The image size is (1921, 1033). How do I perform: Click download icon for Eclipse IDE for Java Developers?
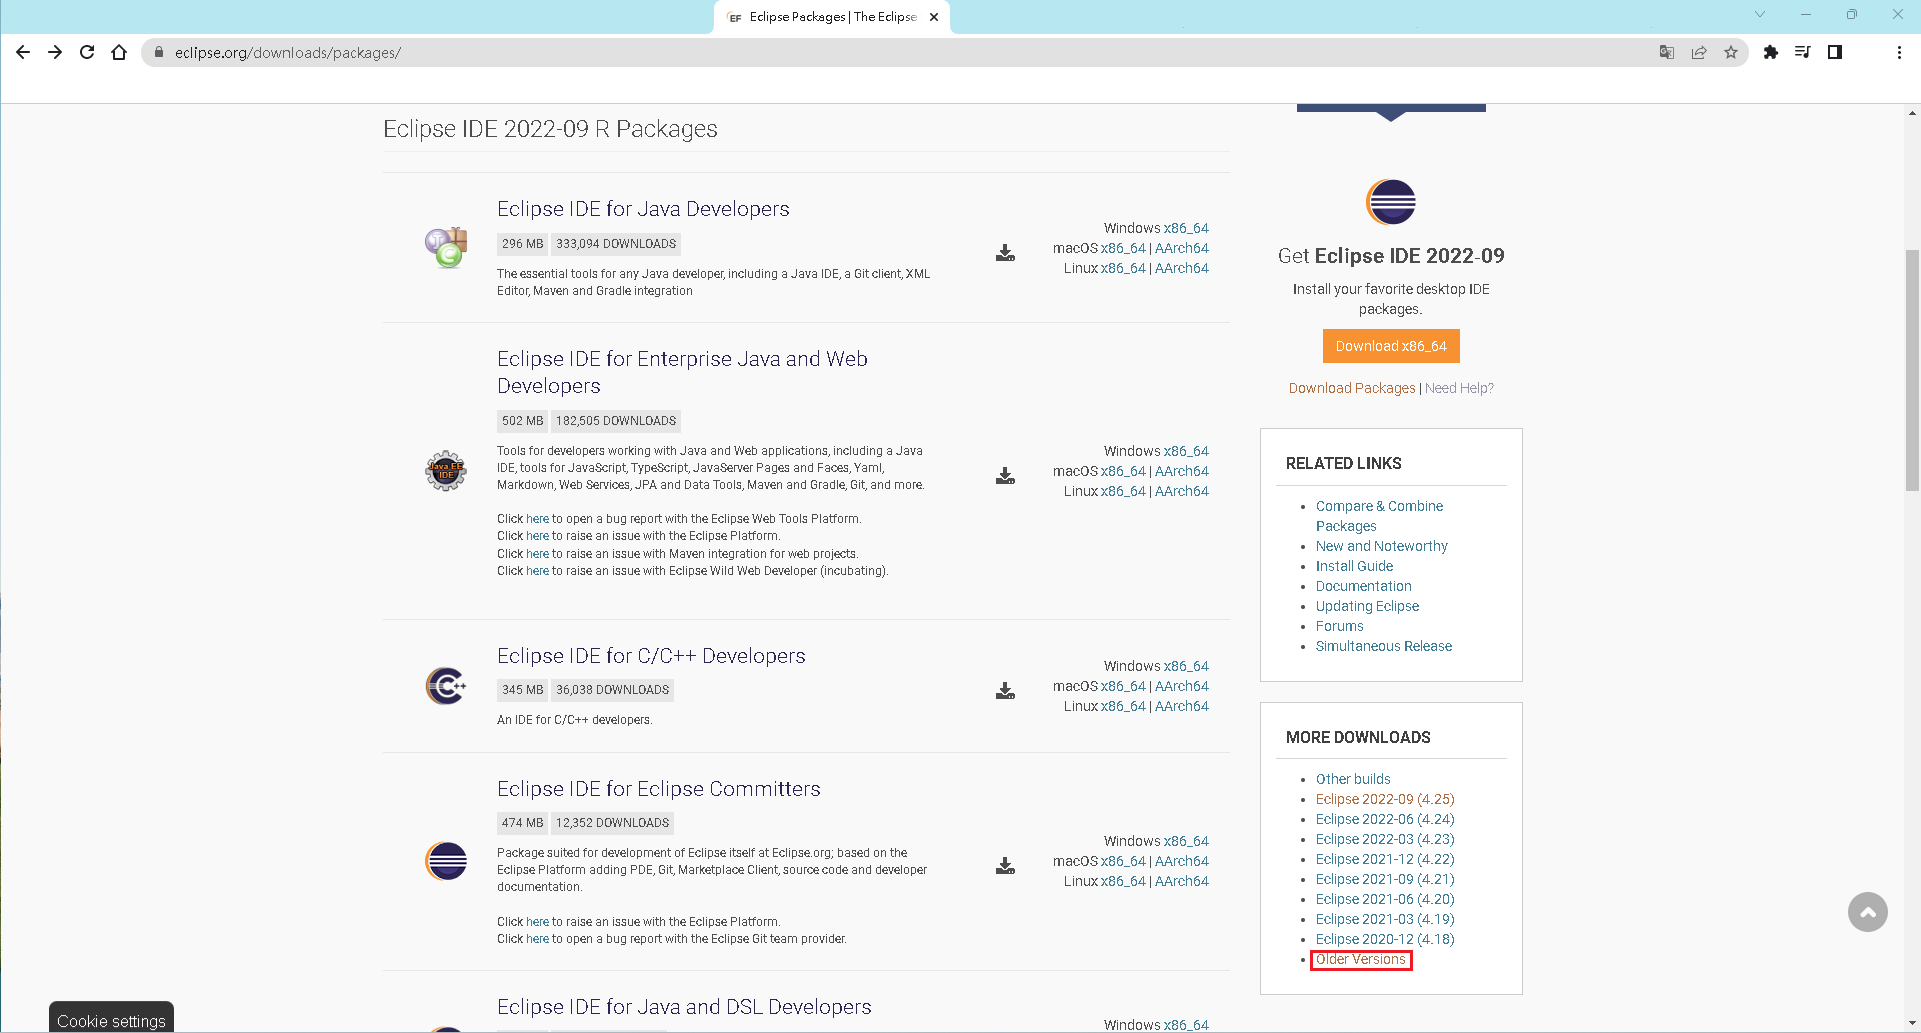pos(1005,253)
